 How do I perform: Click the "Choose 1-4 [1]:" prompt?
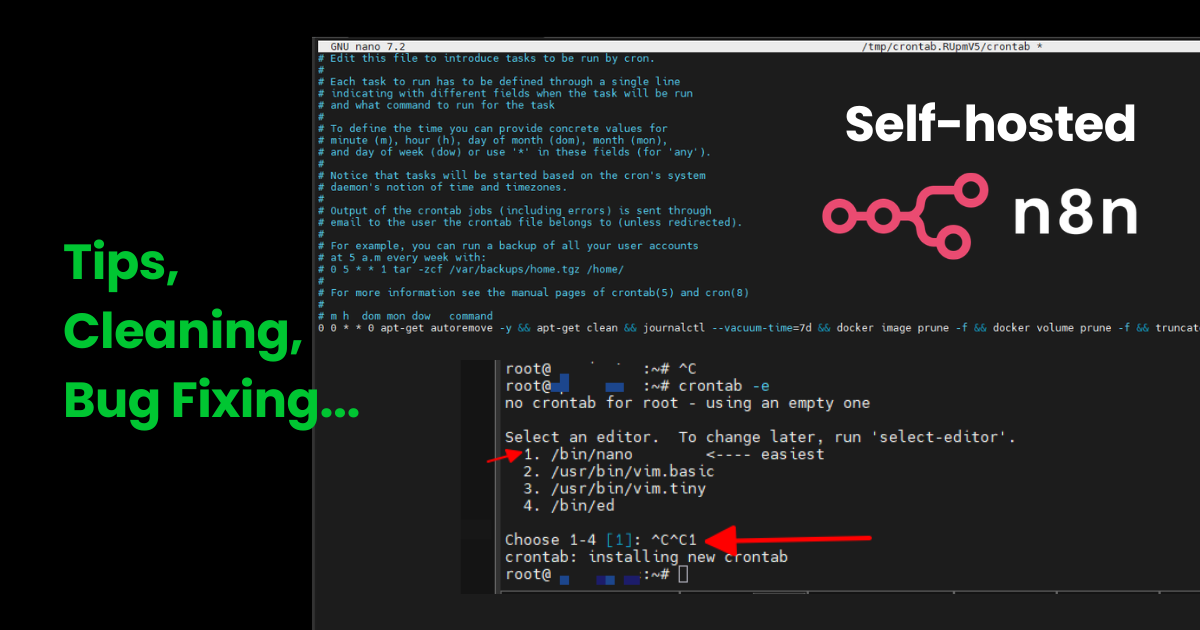pyautogui.click(x=572, y=540)
